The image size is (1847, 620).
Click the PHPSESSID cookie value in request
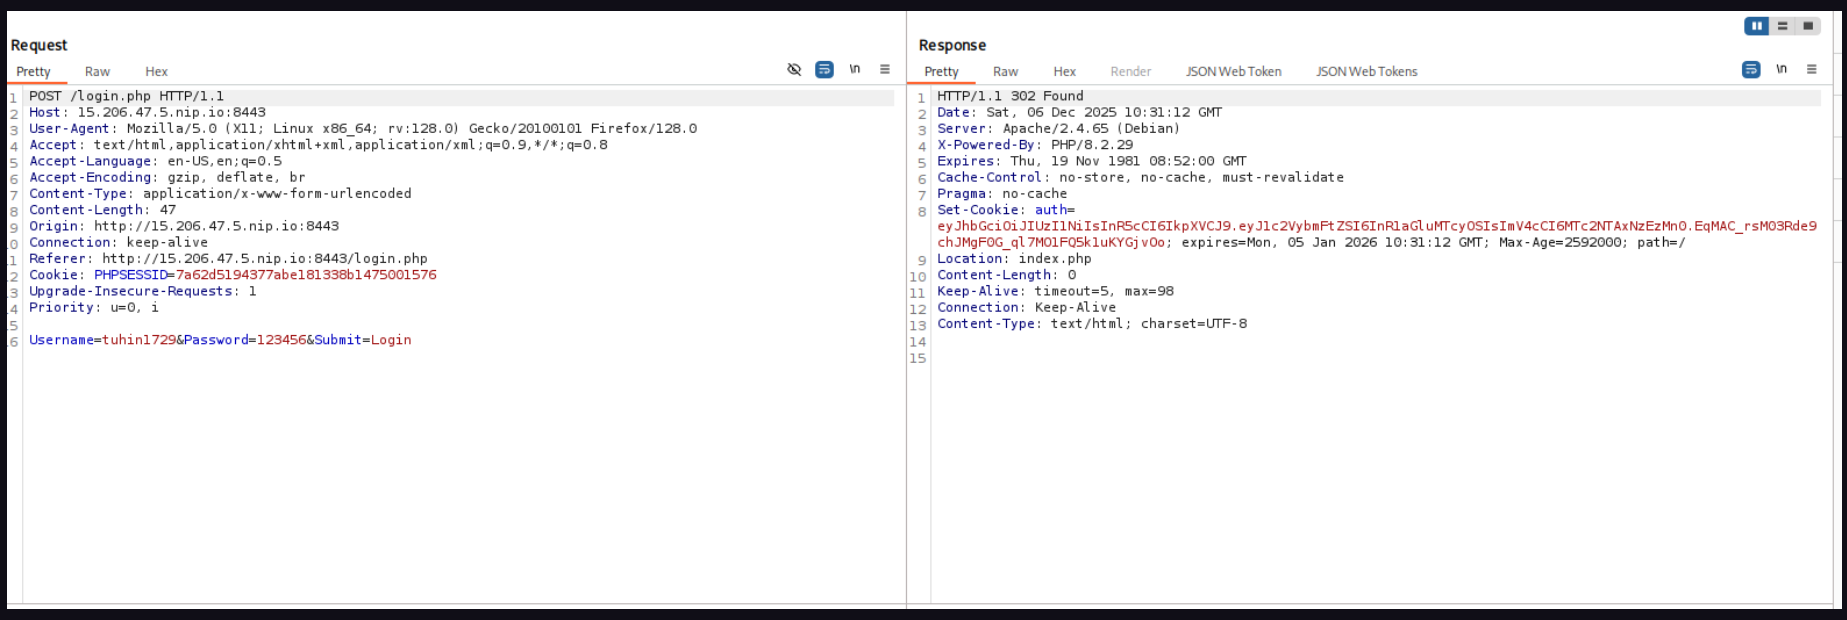pos(305,275)
